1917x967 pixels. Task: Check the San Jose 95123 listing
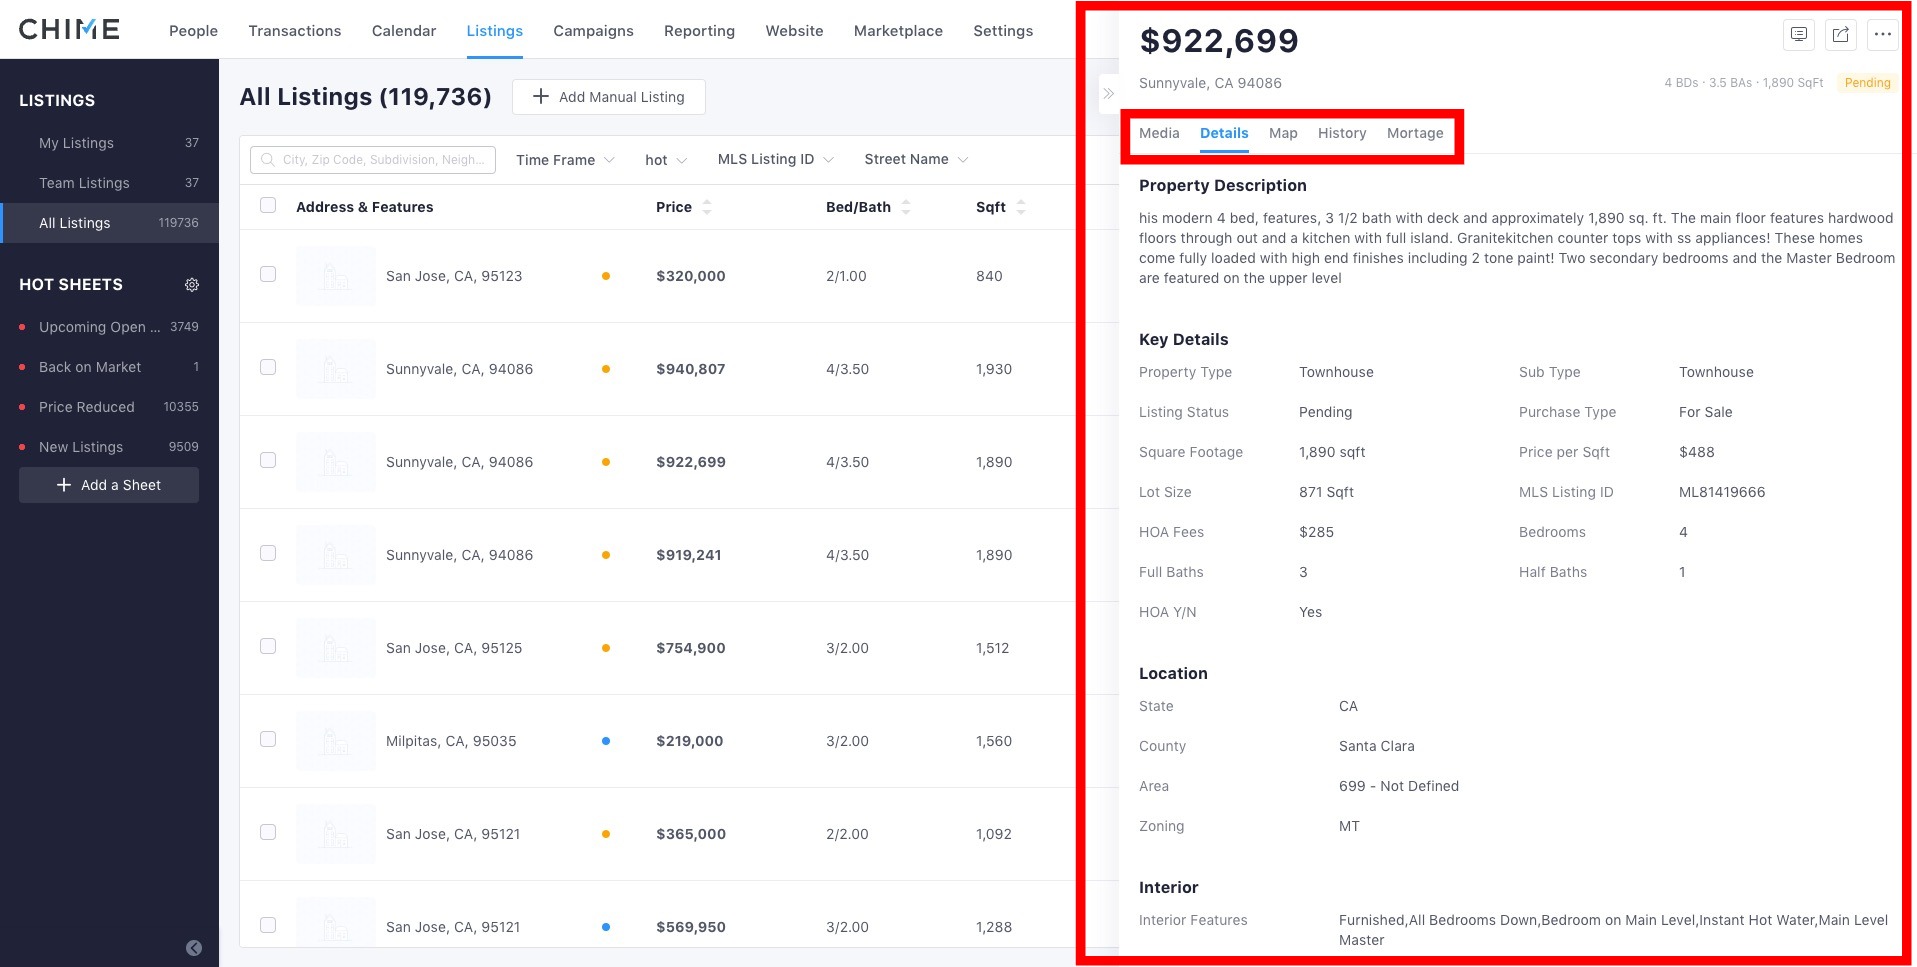pos(268,274)
